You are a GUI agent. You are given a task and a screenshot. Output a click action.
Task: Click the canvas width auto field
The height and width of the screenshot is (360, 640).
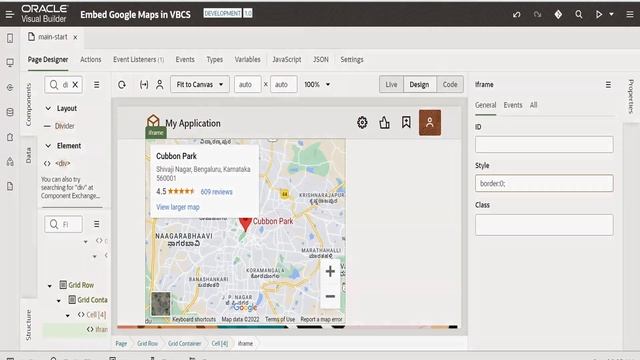tap(247, 84)
